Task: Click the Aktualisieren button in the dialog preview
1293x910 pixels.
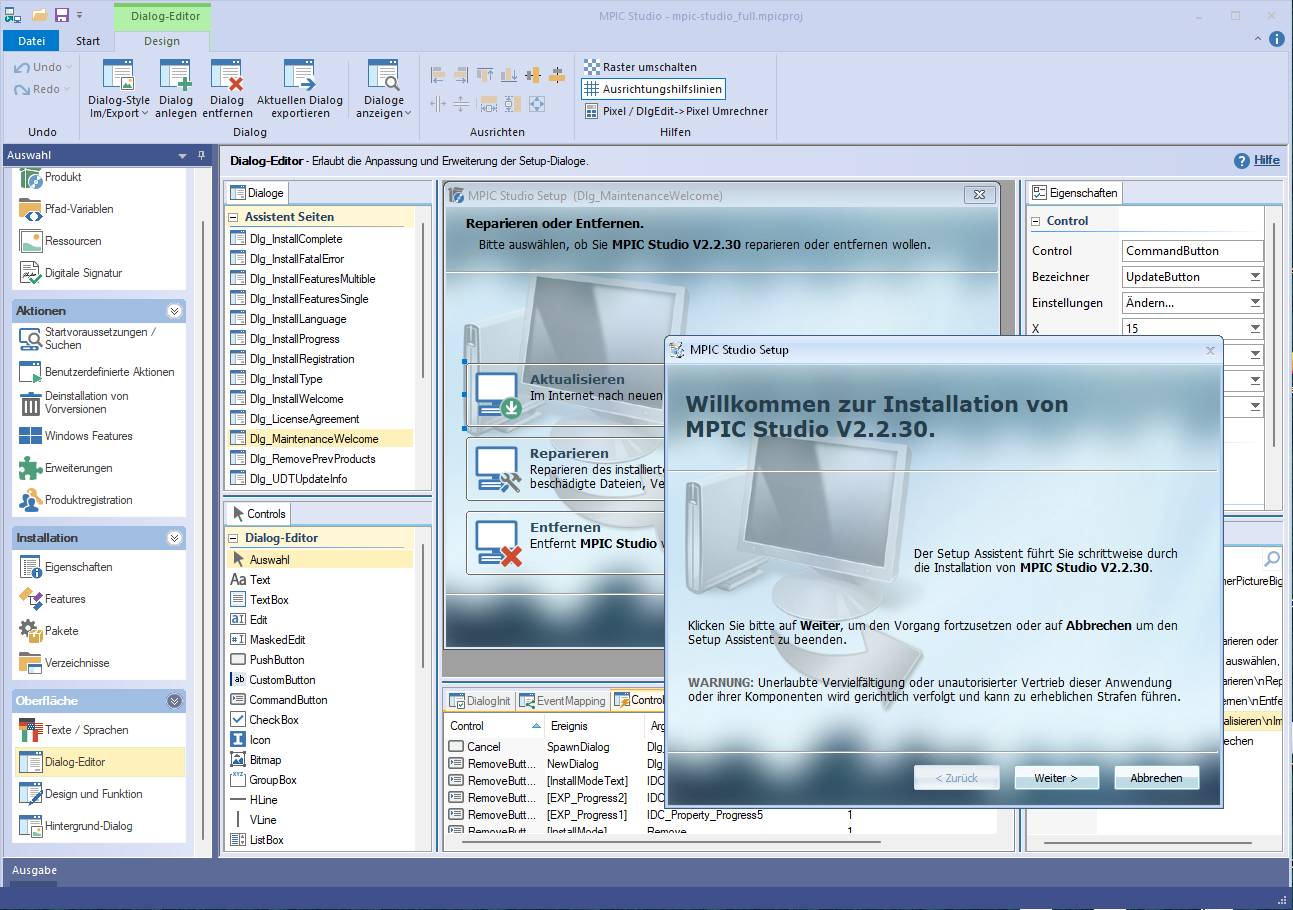Action: click(x=566, y=395)
